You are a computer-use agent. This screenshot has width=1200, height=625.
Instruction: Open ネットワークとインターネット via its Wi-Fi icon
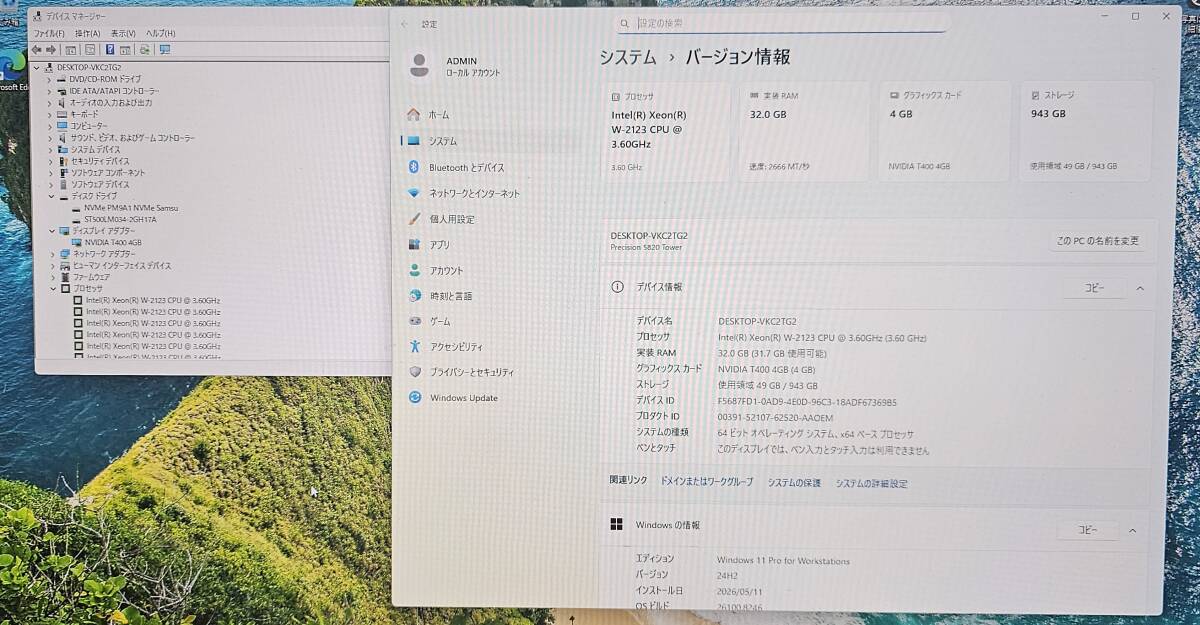click(414, 193)
